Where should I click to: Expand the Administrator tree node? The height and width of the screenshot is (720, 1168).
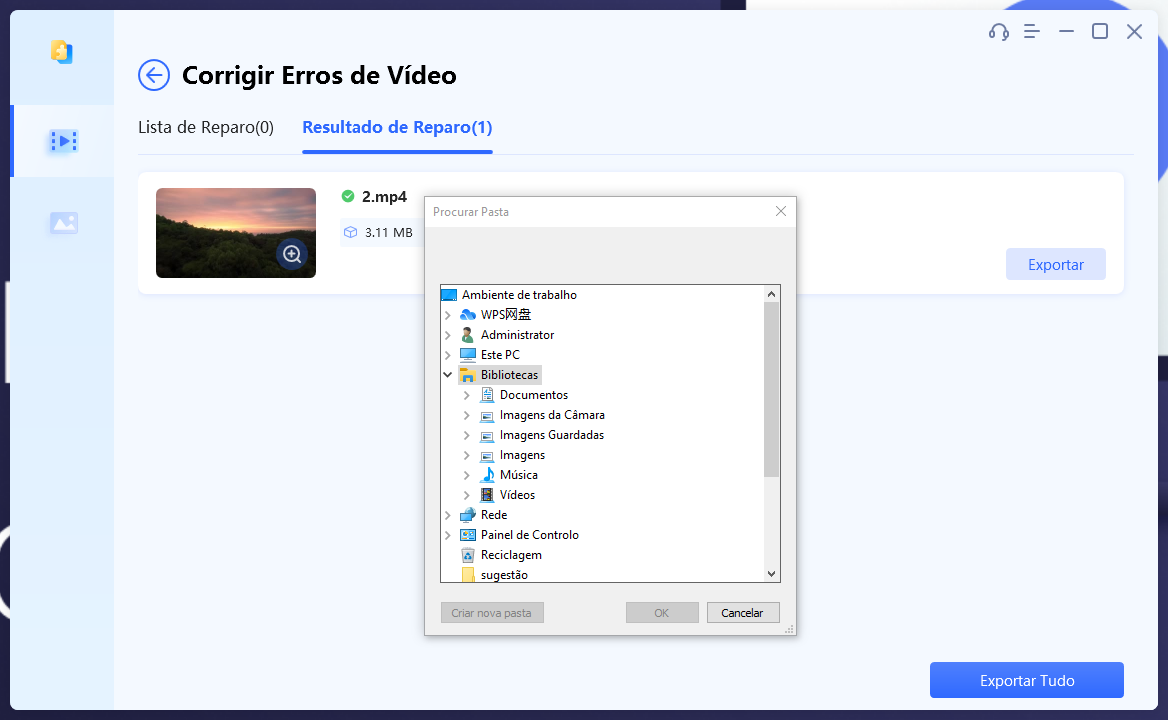(x=448, y=335)
